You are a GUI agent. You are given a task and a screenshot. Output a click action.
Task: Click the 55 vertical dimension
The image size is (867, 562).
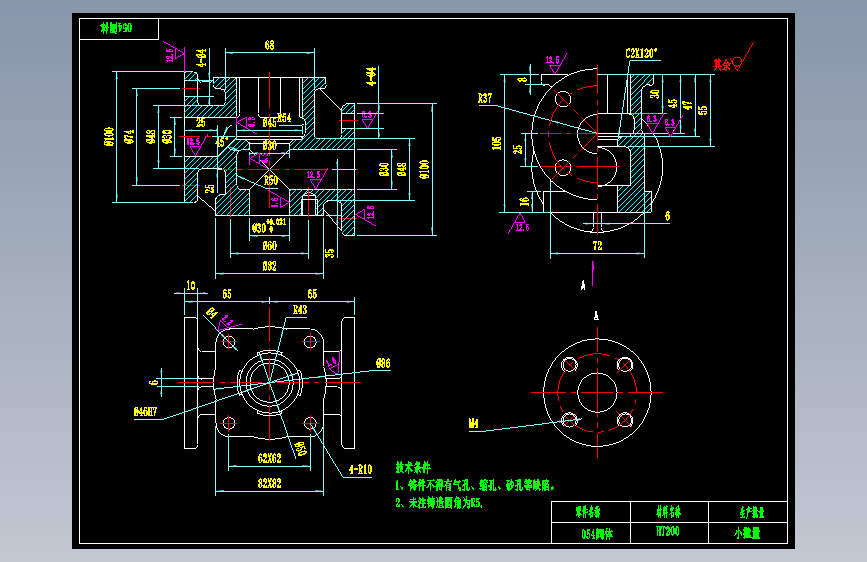pos(703,110)
